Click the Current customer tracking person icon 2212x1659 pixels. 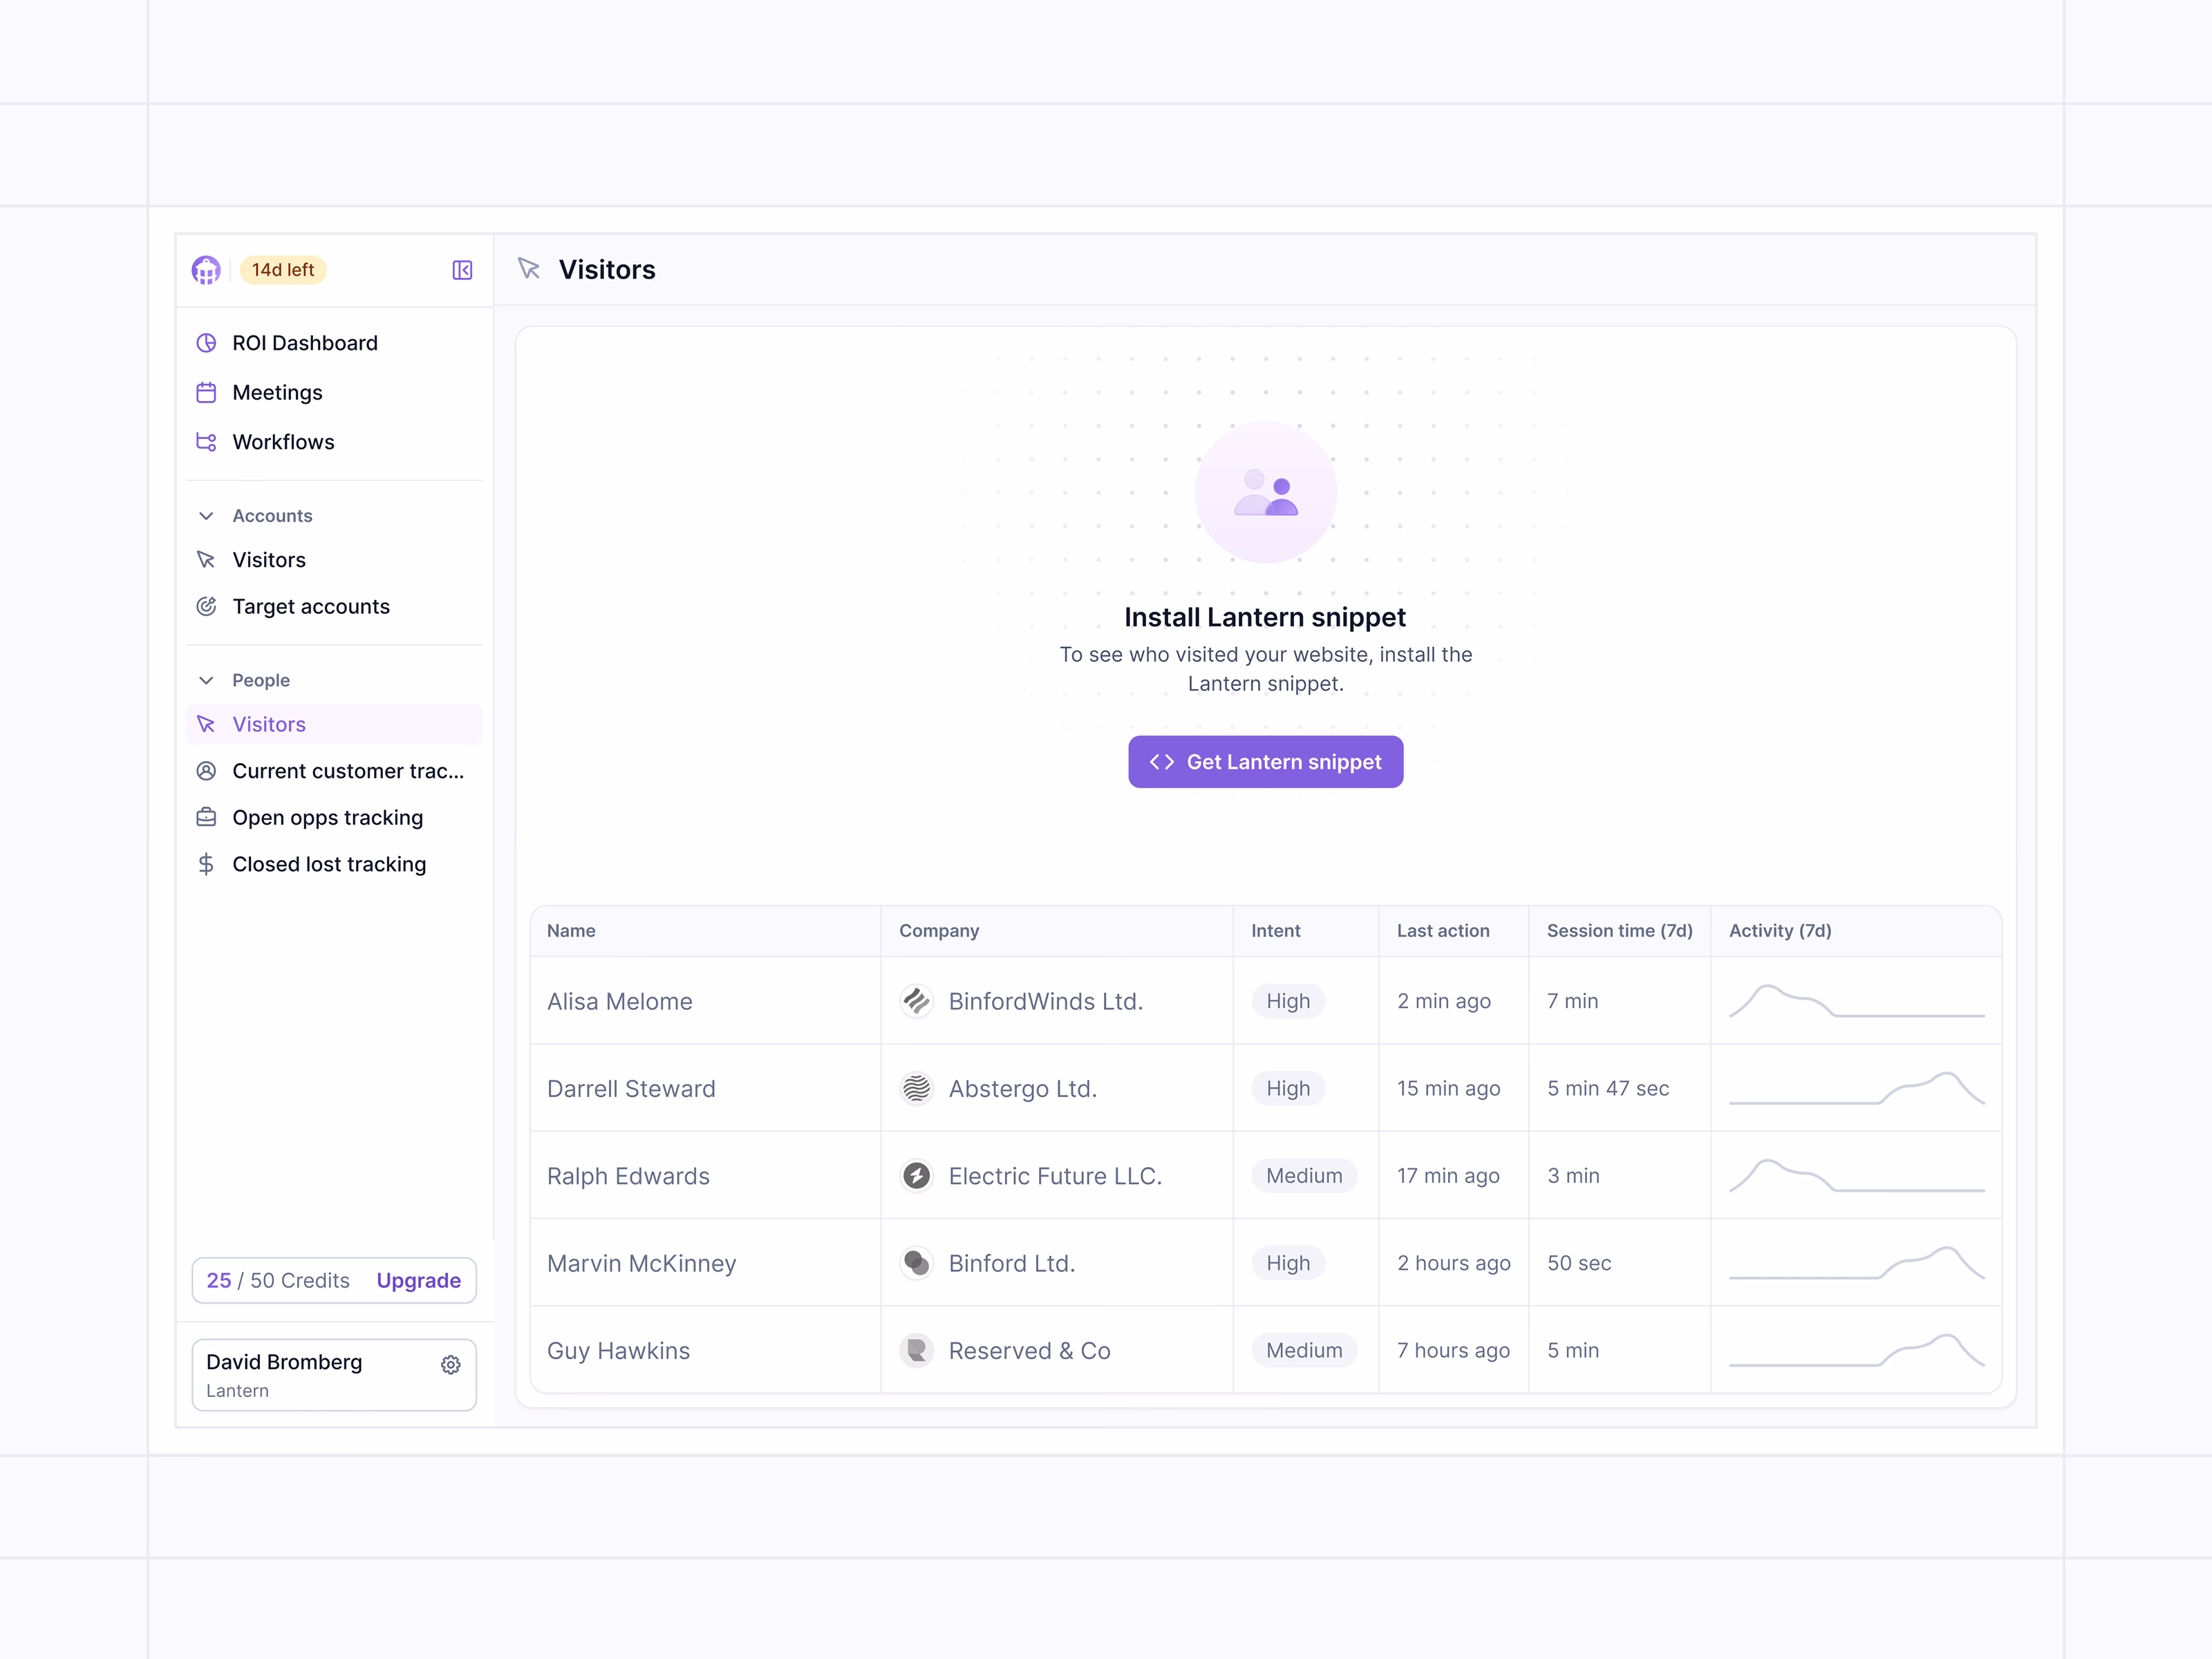[206, 771]
